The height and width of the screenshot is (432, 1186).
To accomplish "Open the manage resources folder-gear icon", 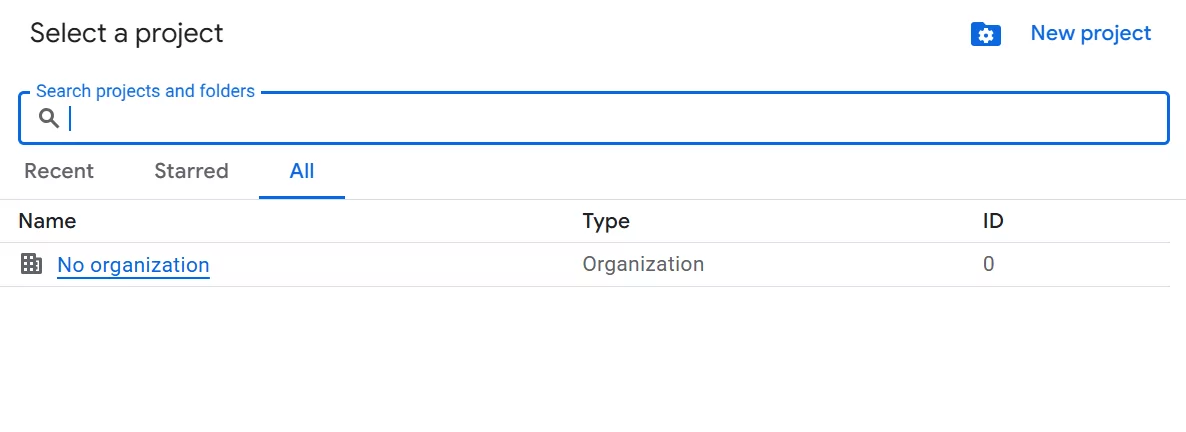I will (x=986, y=34).
